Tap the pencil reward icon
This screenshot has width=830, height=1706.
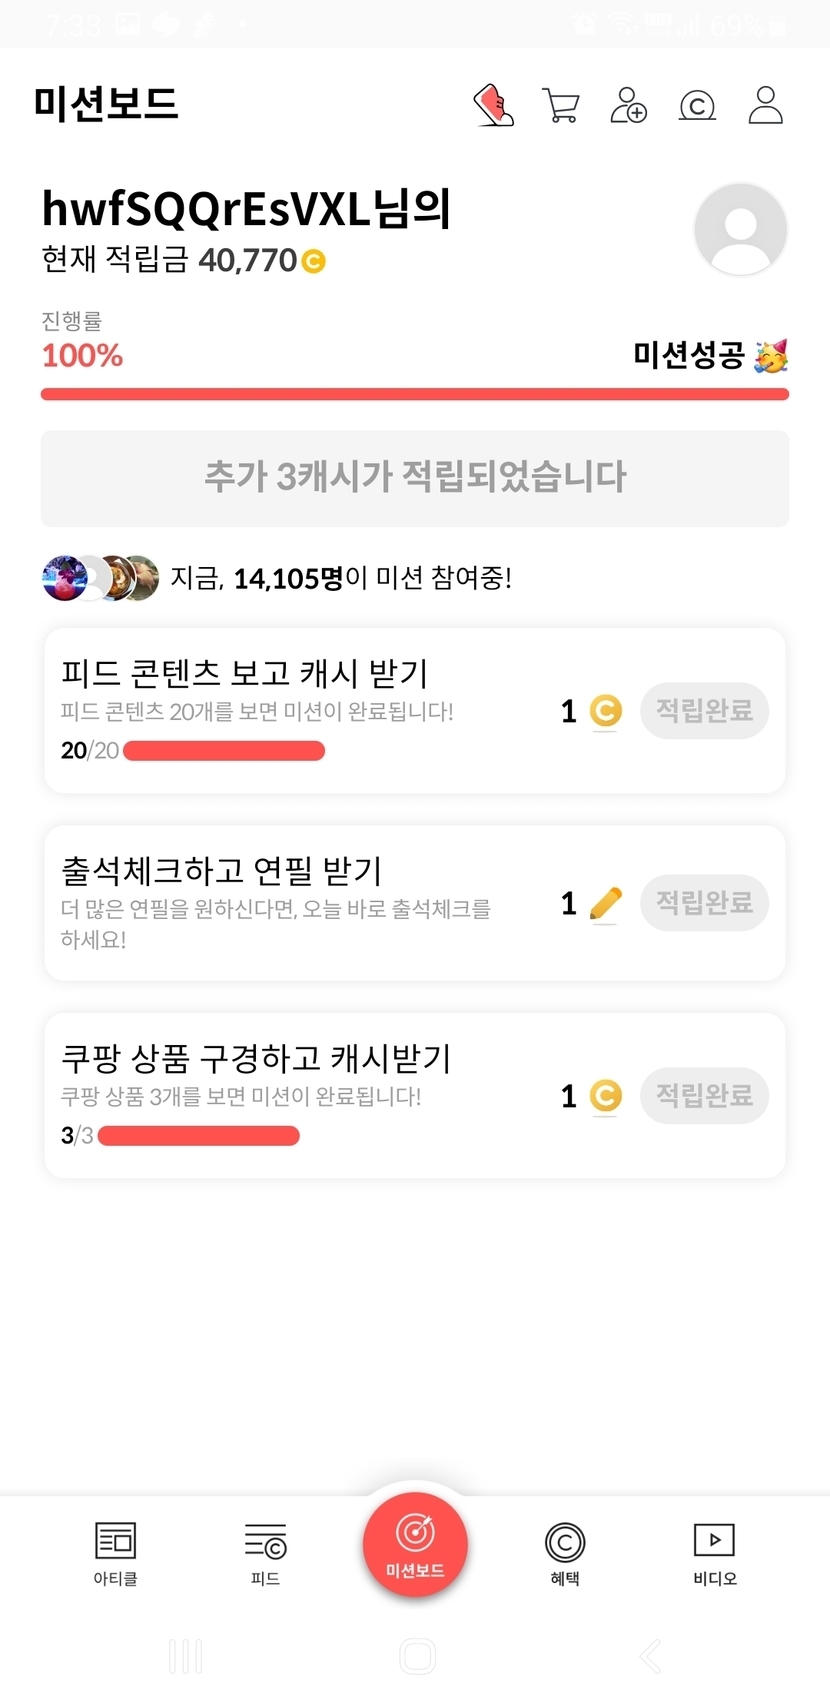pos(606,904)
